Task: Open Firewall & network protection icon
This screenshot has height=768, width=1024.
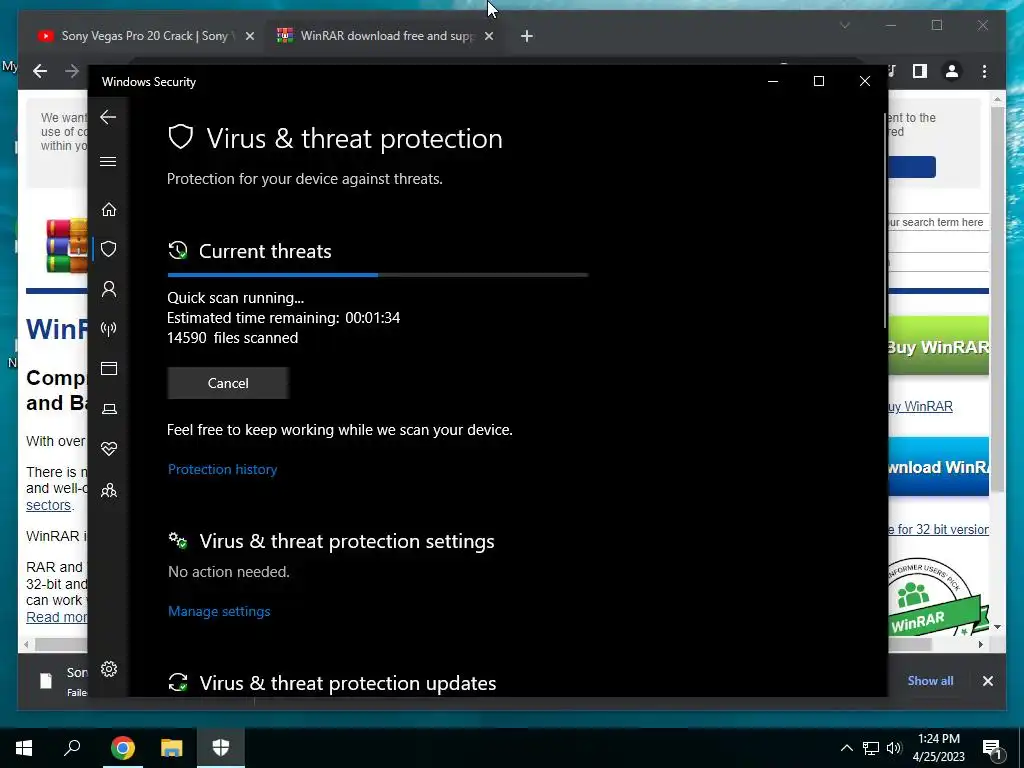Action: pos(109,328)
